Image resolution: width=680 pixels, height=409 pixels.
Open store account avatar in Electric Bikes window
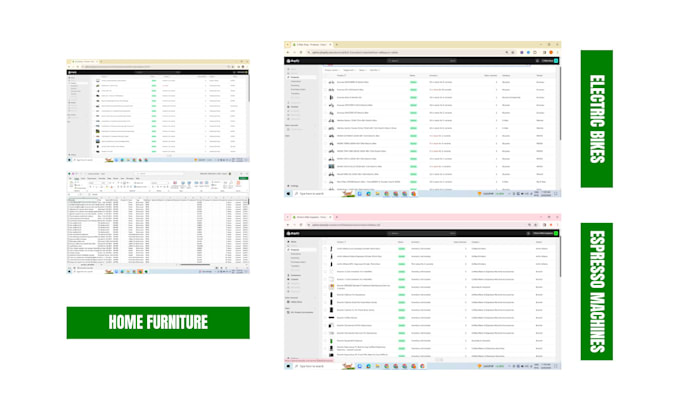556,61
